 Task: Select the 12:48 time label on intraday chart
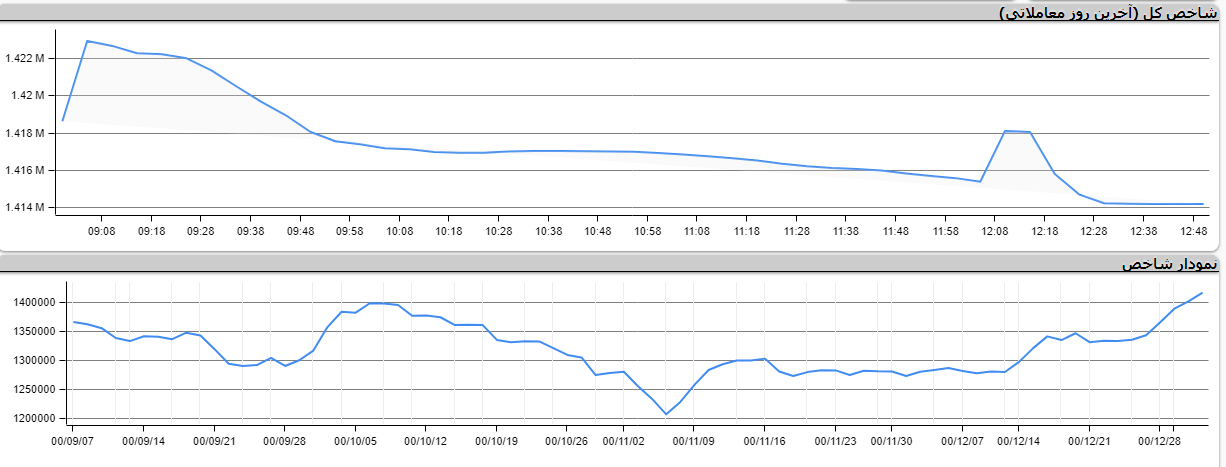click(x=1190, y=231)
